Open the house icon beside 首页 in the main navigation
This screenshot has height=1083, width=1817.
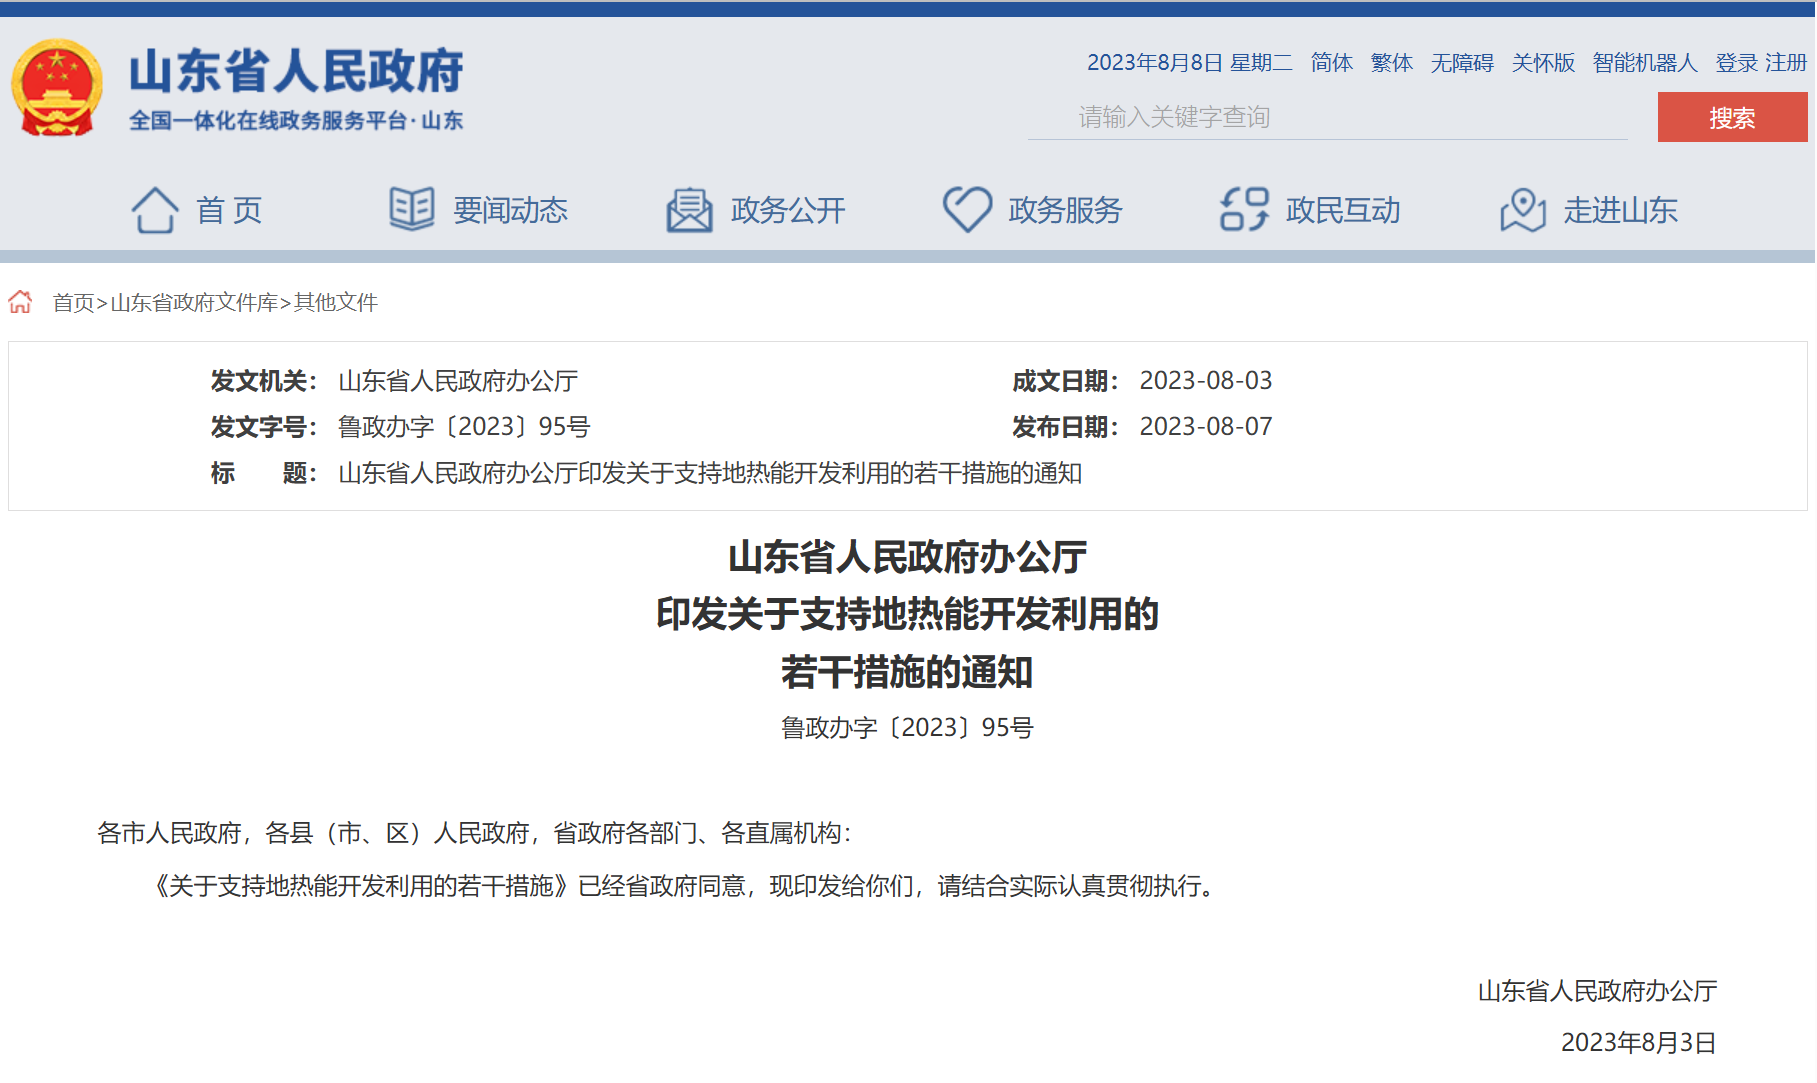click(x=155, y=210)
